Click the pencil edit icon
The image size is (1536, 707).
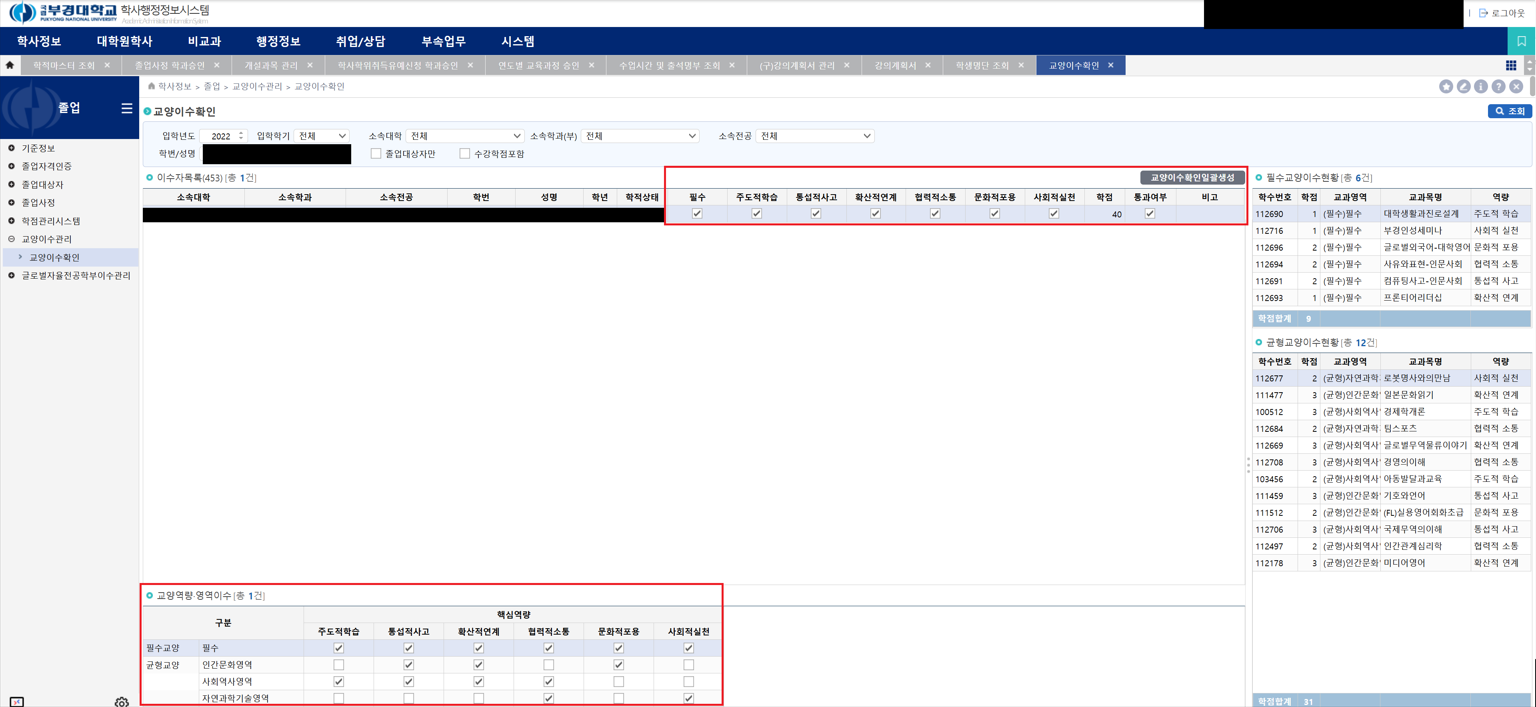click(x=1463, y=87)
